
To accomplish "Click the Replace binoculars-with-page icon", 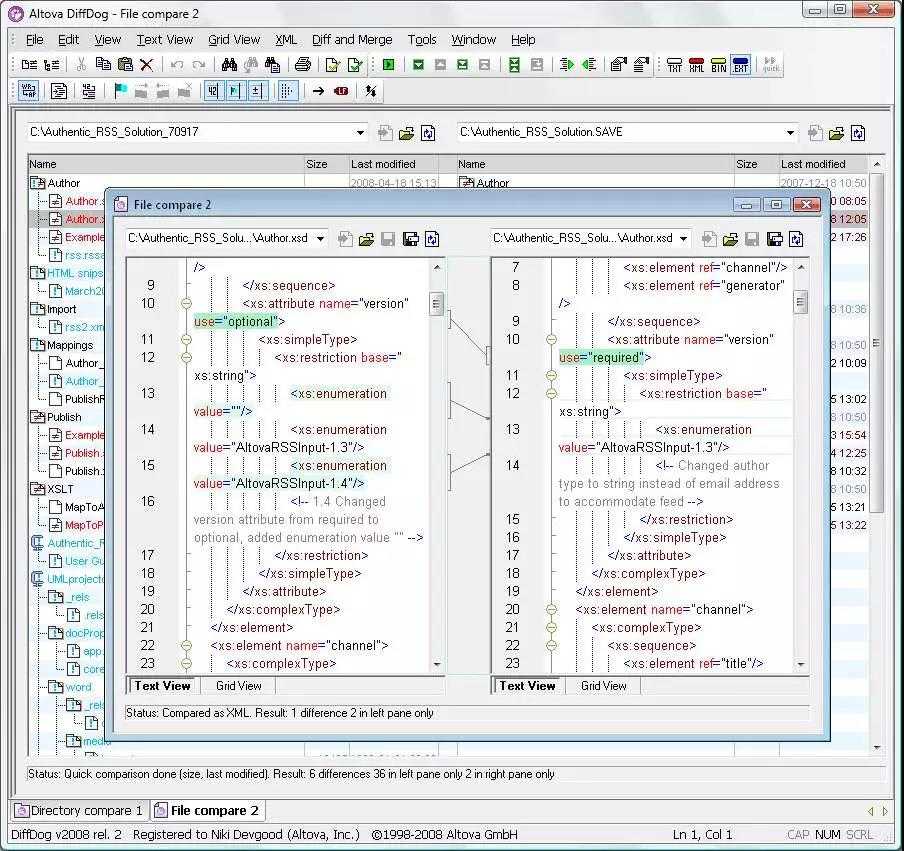I will click(272, 65).
